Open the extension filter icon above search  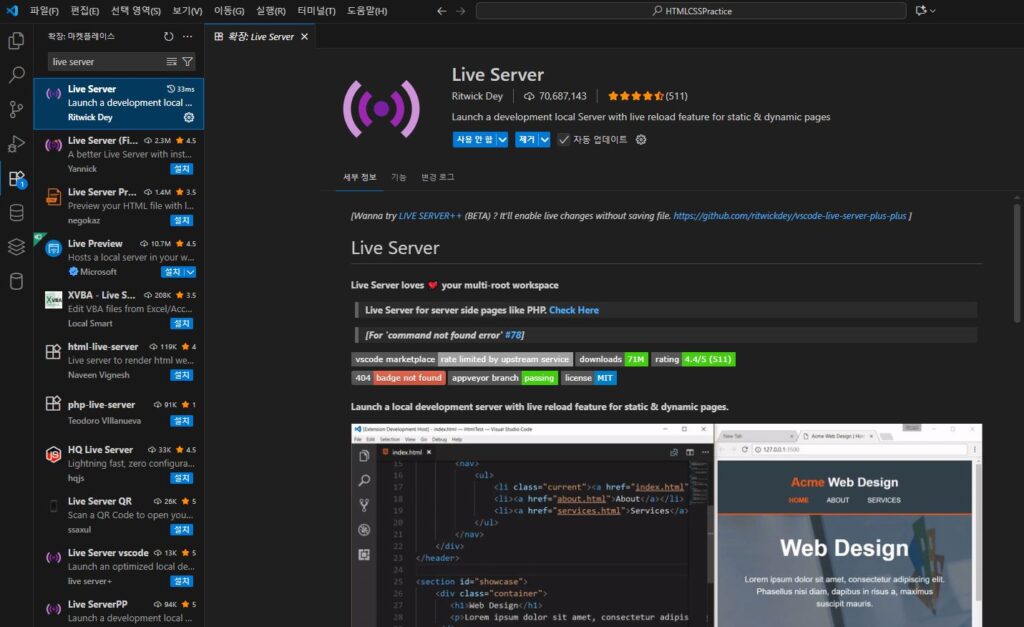(x=188, y=62)
